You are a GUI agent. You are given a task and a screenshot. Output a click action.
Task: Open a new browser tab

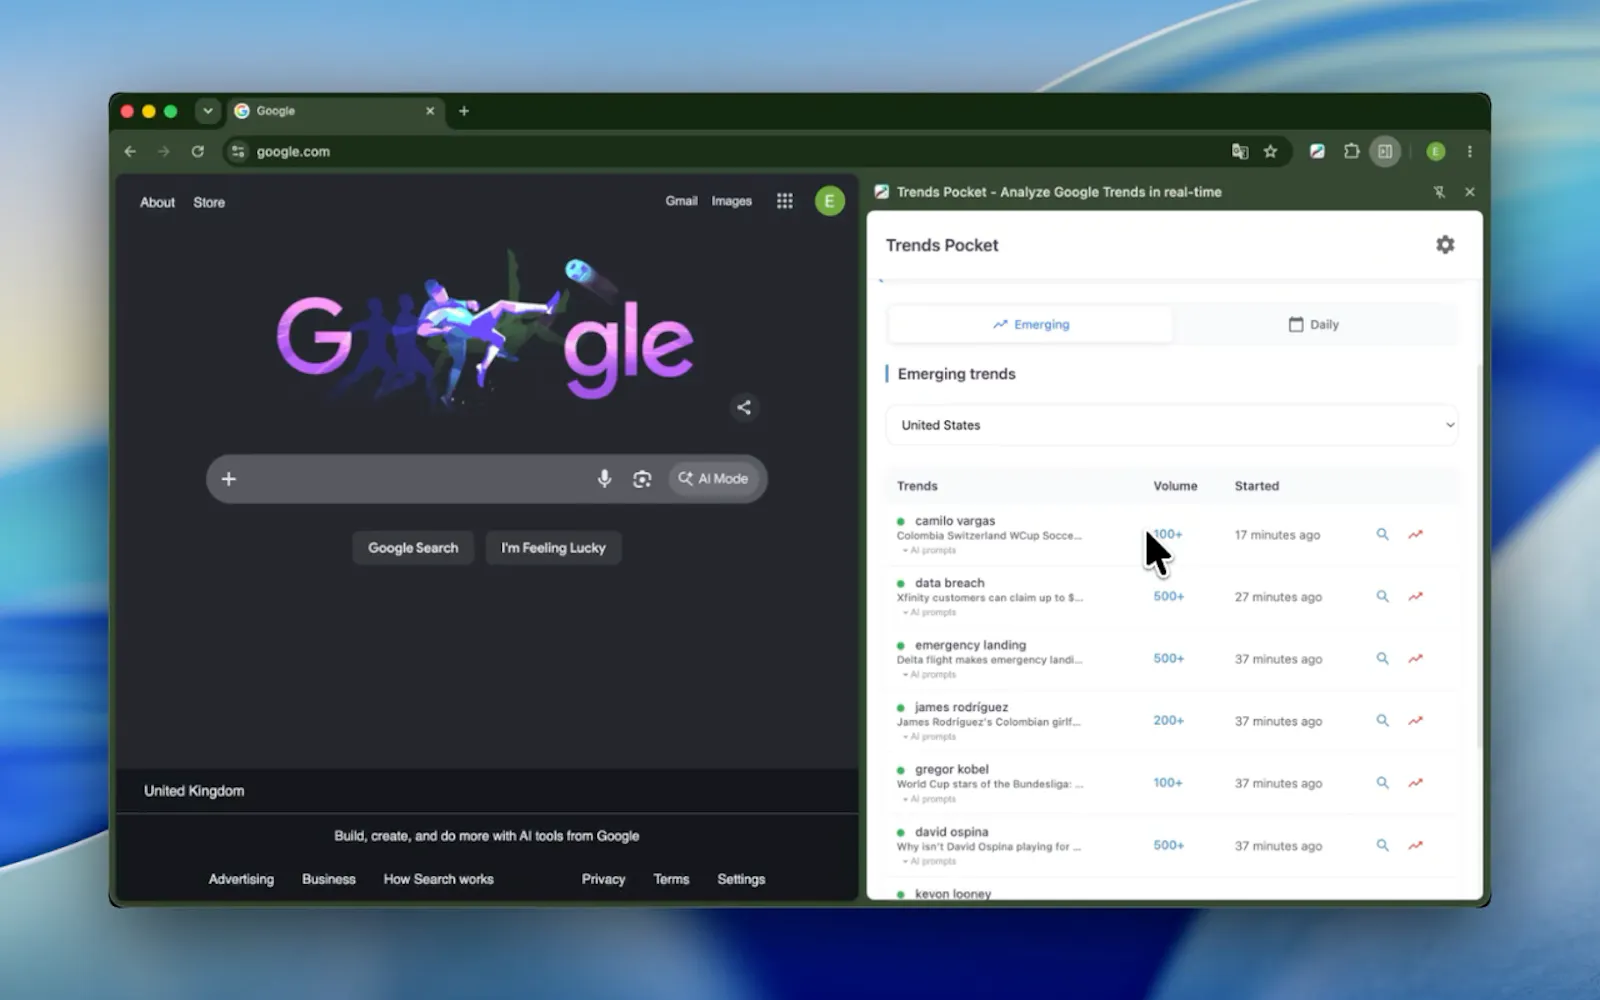point(464,111)
